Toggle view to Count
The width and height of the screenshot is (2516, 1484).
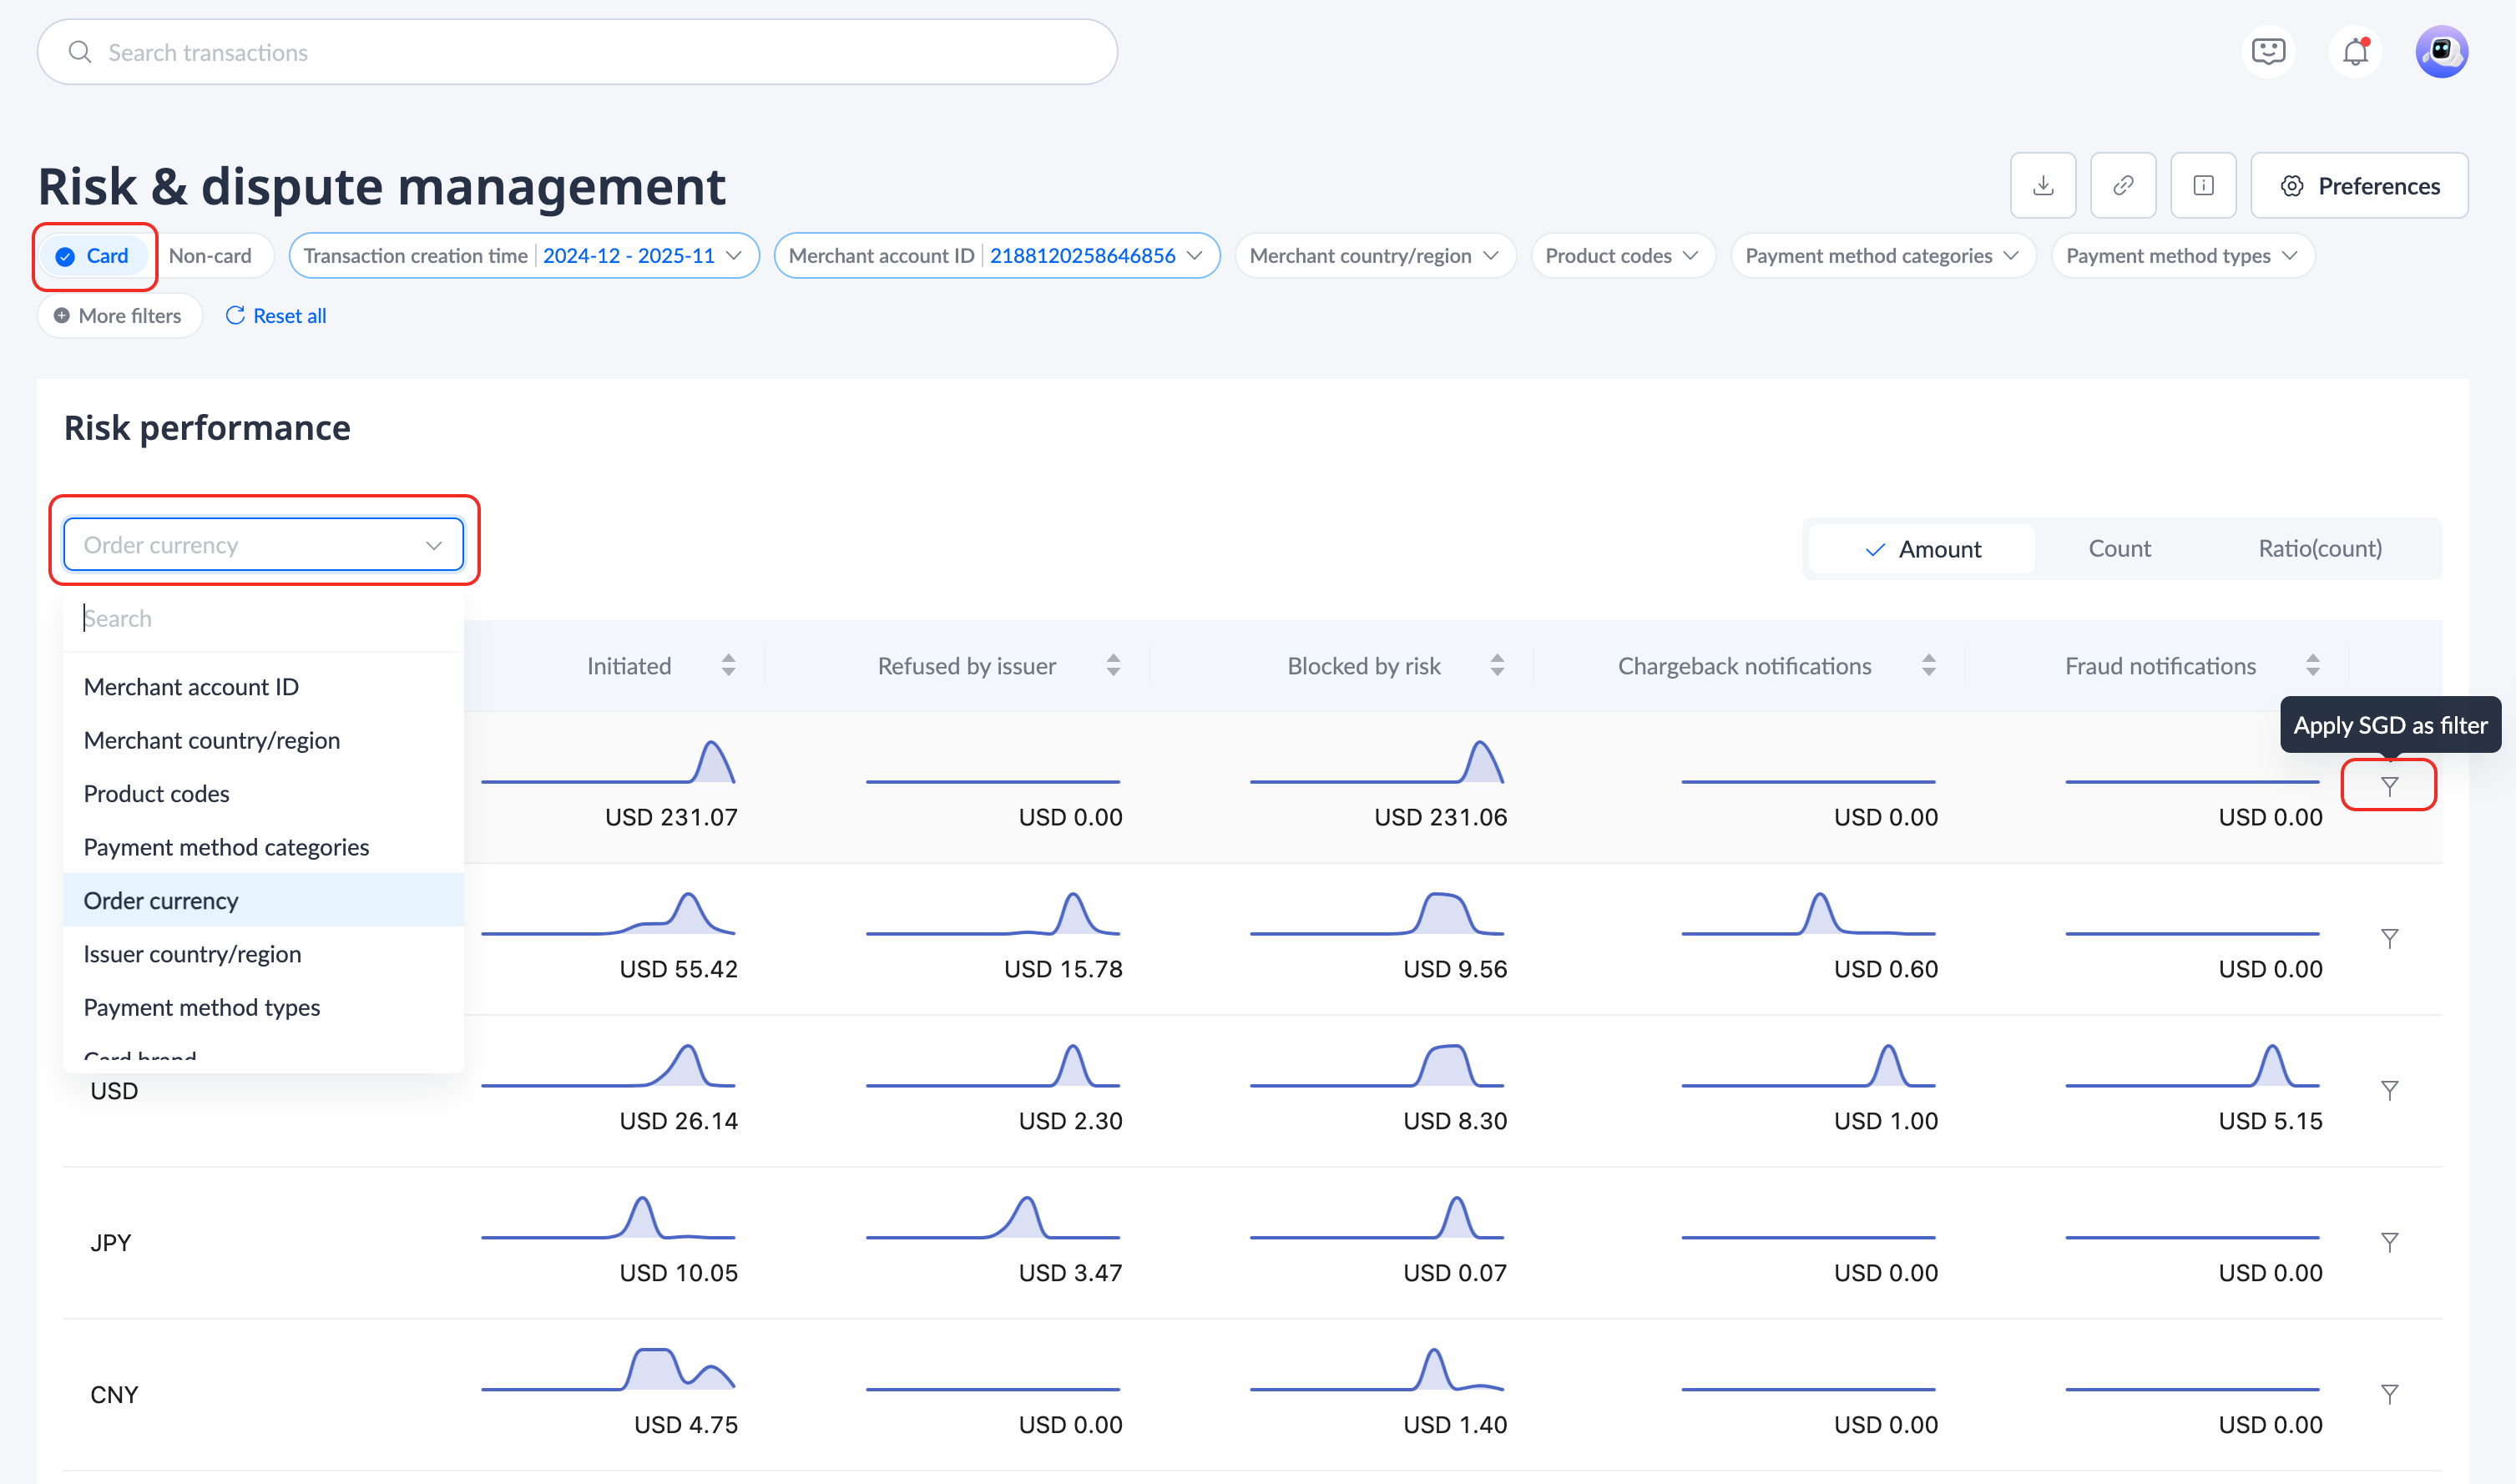(x=2119, y=549)
